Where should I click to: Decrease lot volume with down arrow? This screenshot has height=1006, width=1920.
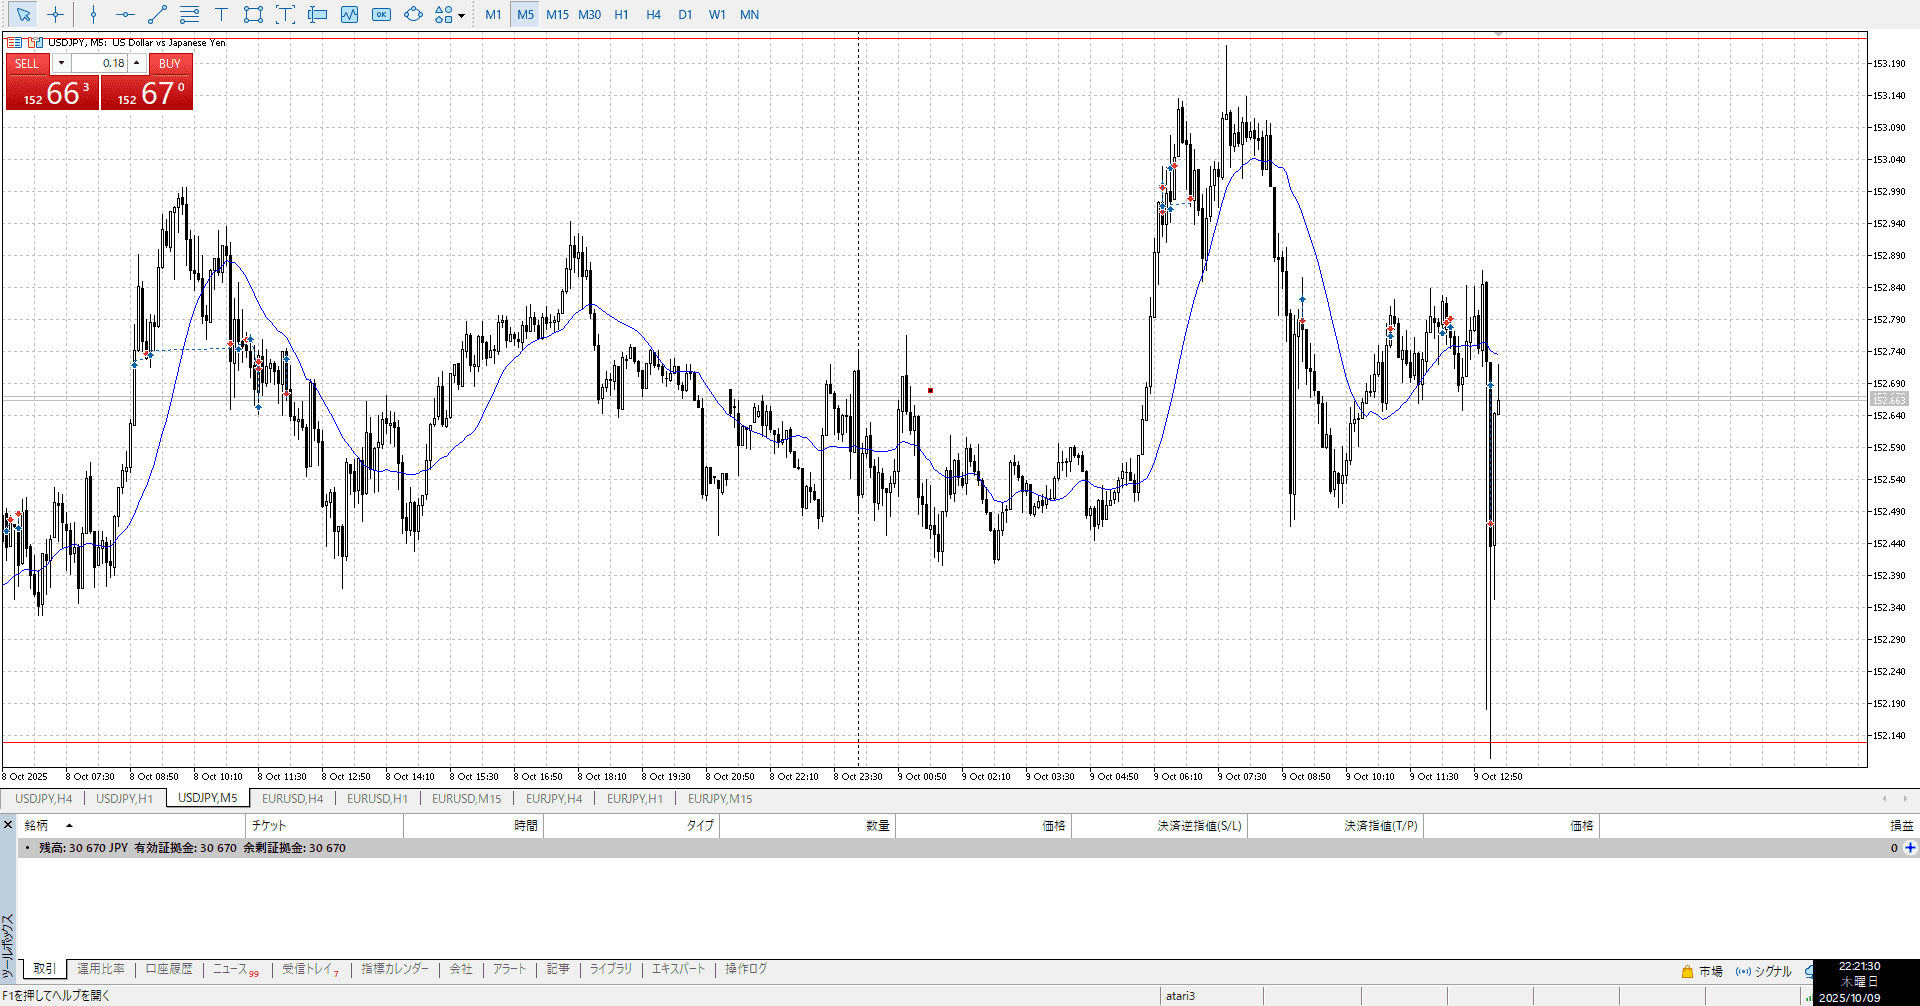click(x=61, y=63)
